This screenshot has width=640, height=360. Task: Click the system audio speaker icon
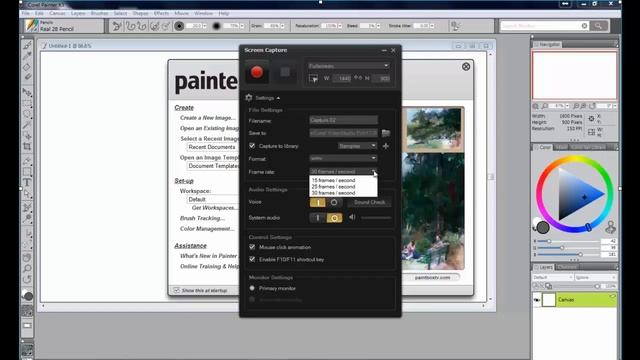coord(352,218)
